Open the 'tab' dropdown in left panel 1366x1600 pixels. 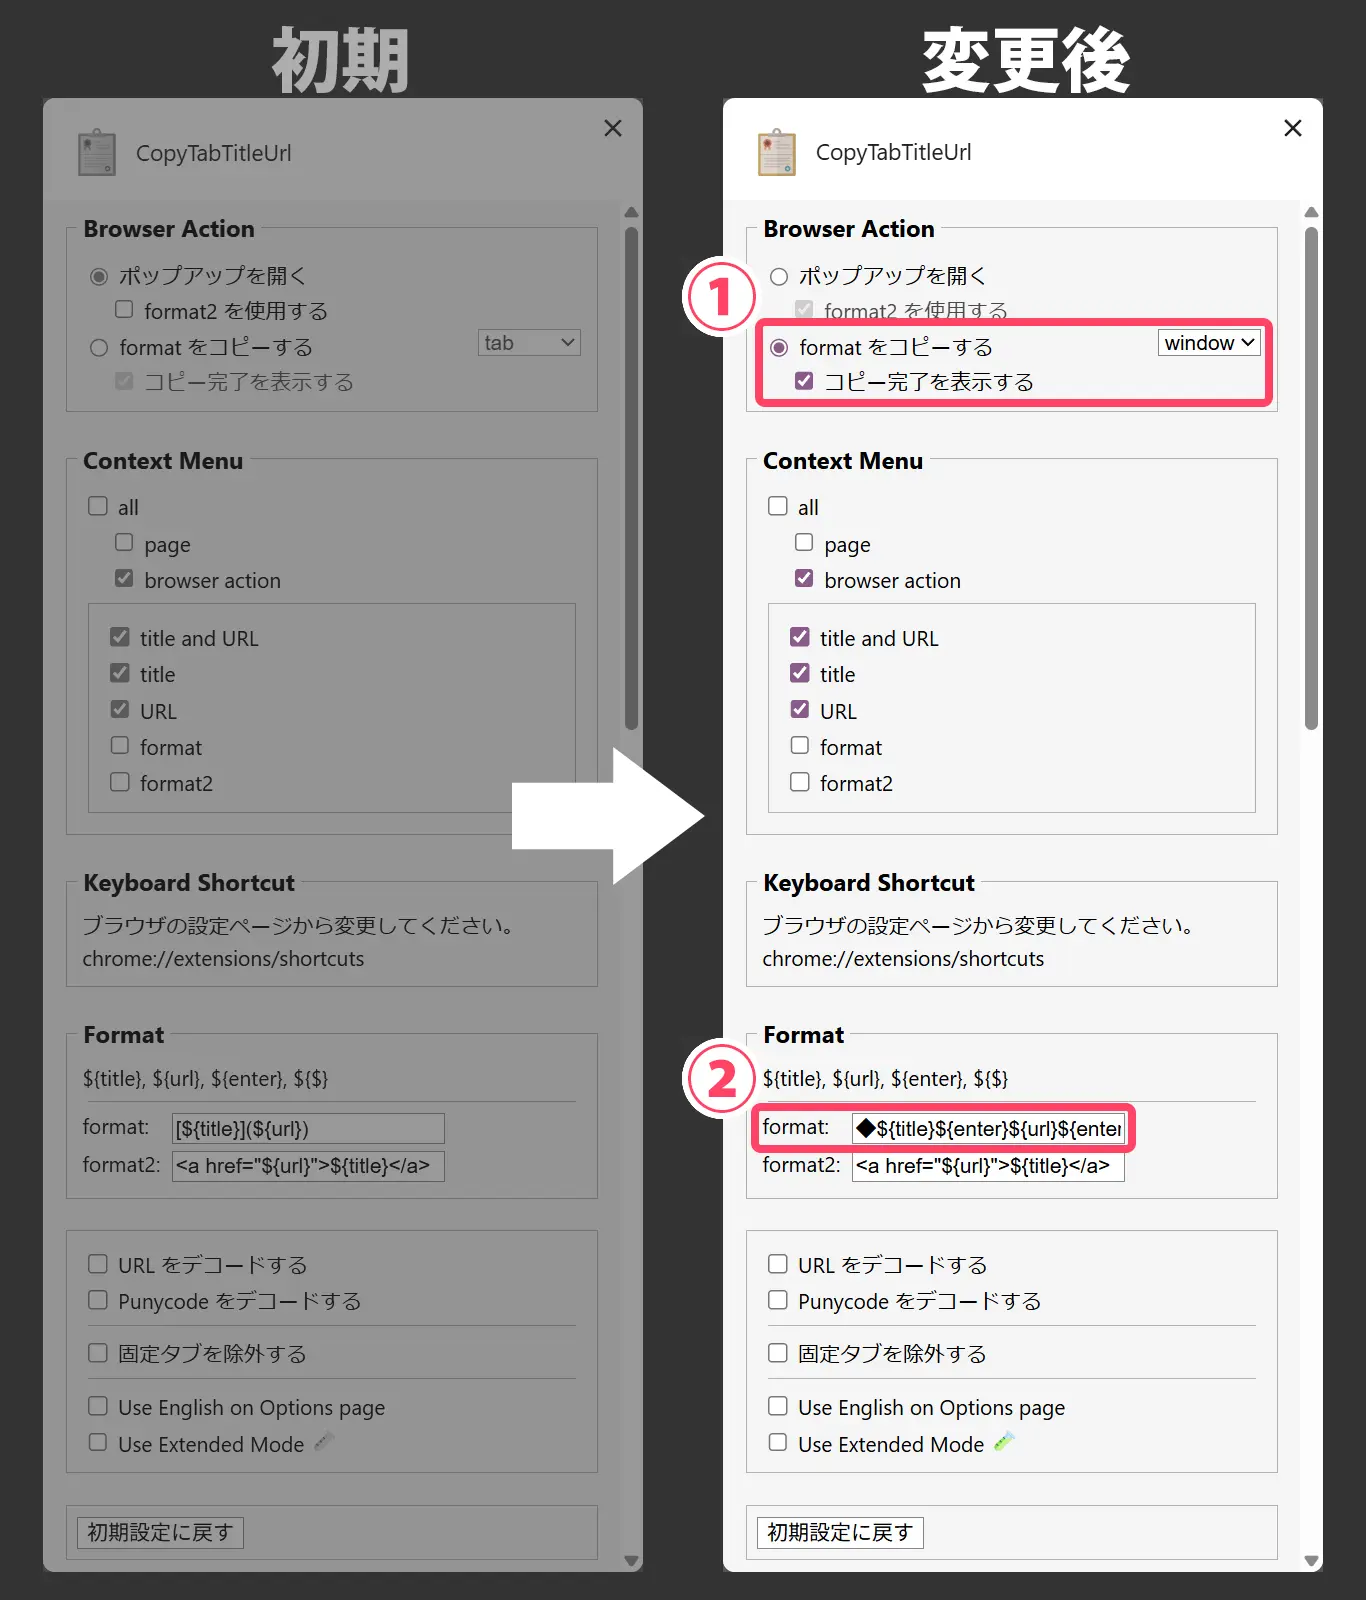tap(529, 343)
